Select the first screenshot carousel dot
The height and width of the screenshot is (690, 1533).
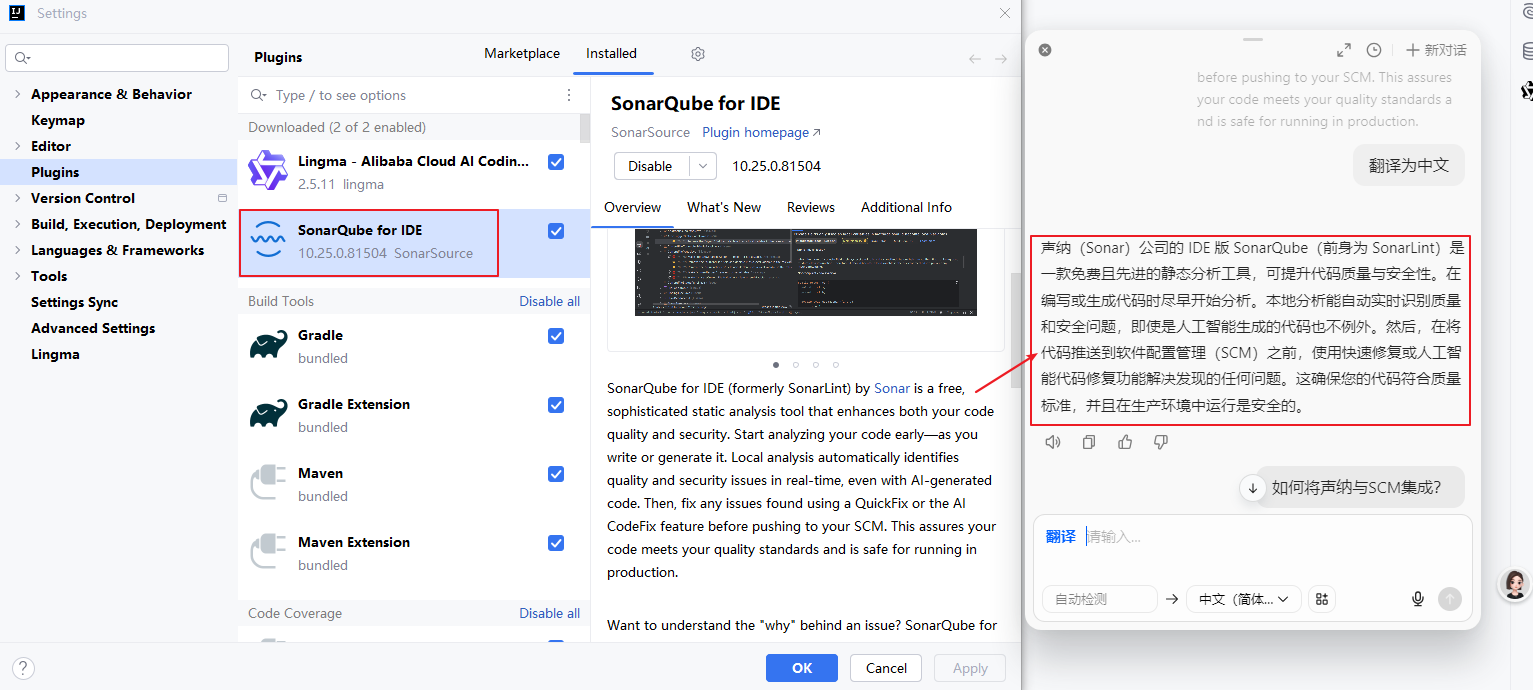(776, 365)
